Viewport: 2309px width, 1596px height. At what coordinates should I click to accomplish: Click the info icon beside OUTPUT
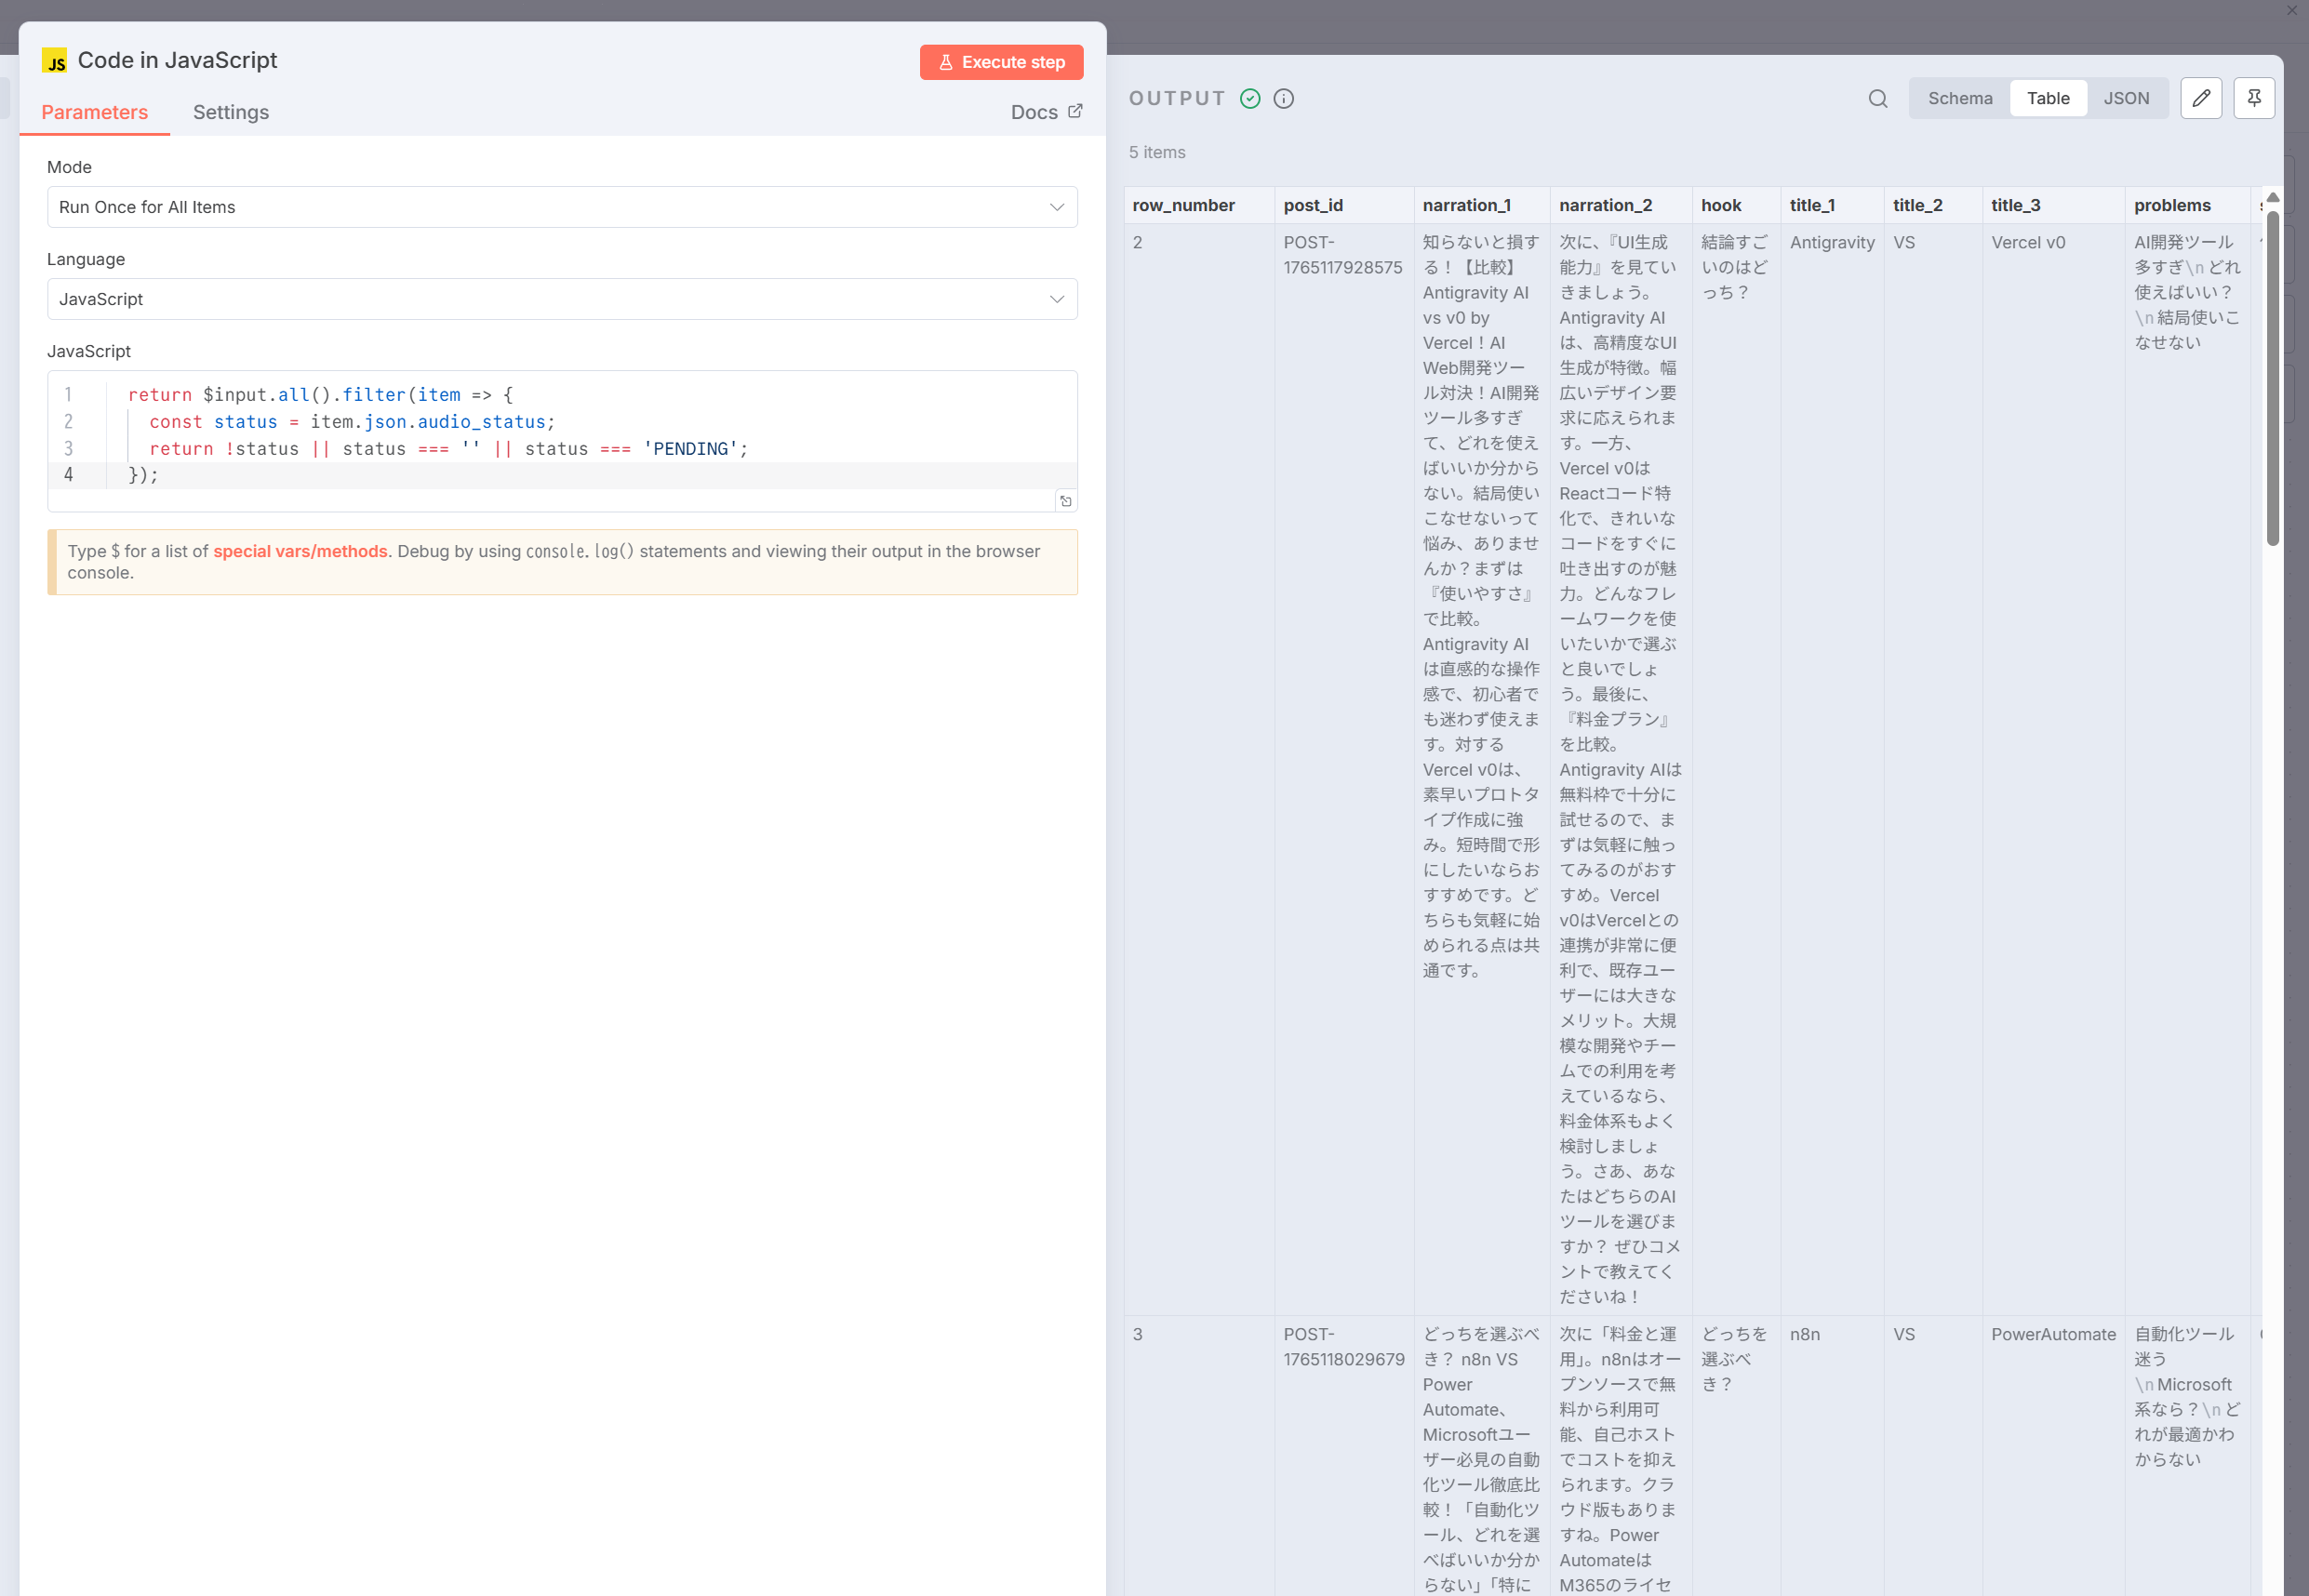1283,98
